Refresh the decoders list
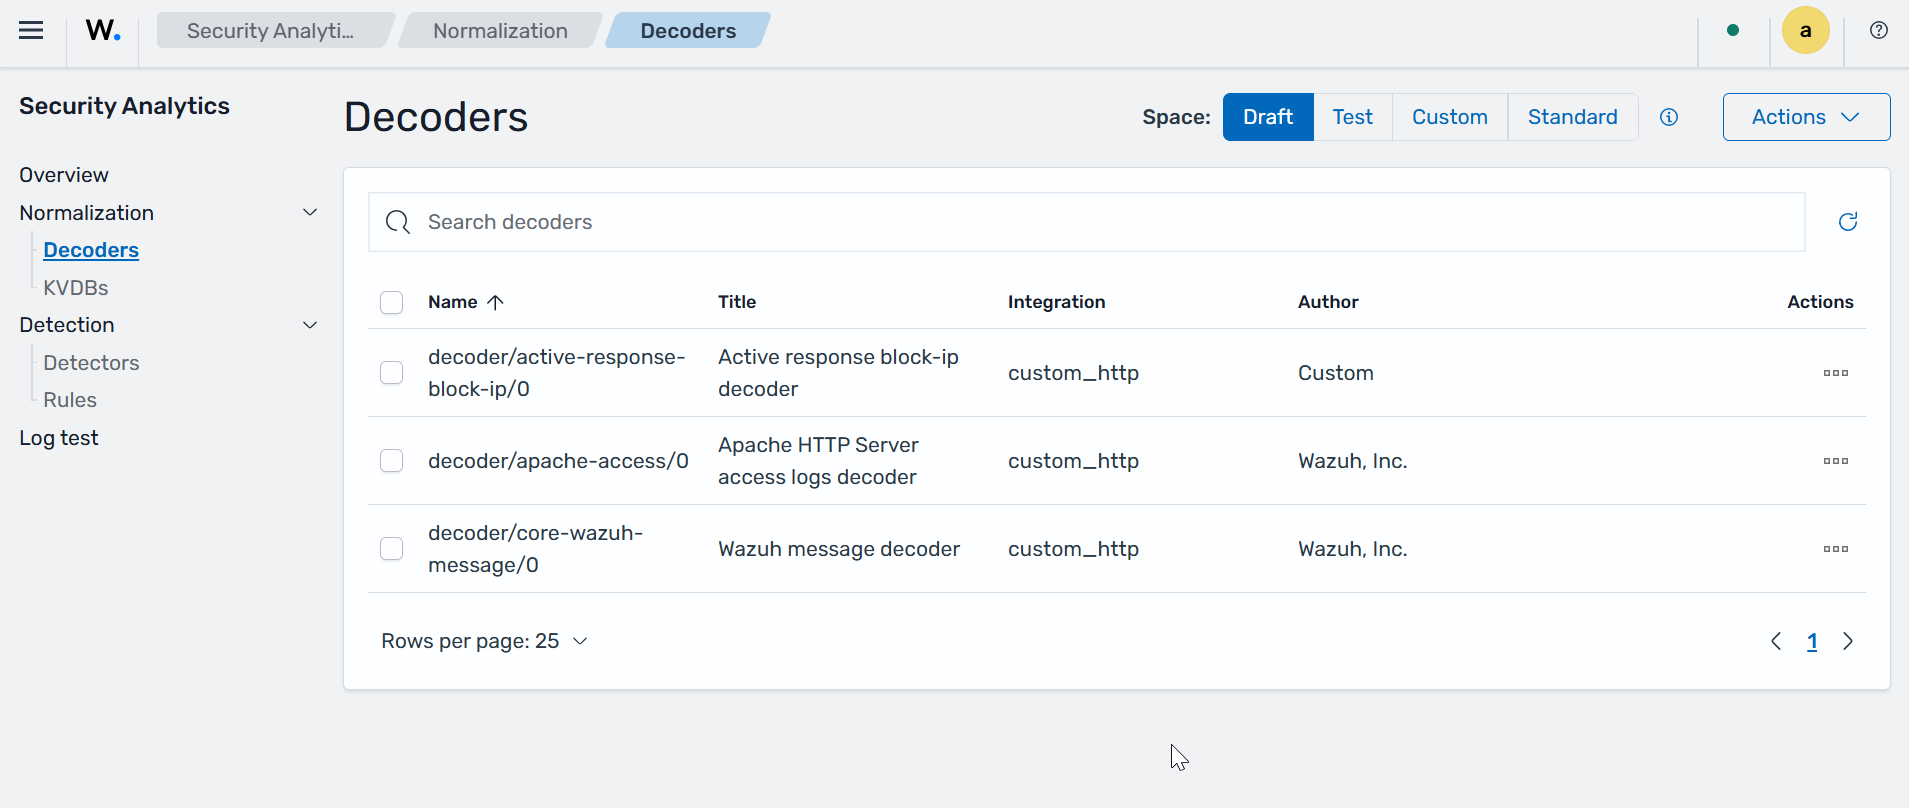The image size is (1909, 808). [x=1848, y=222]
